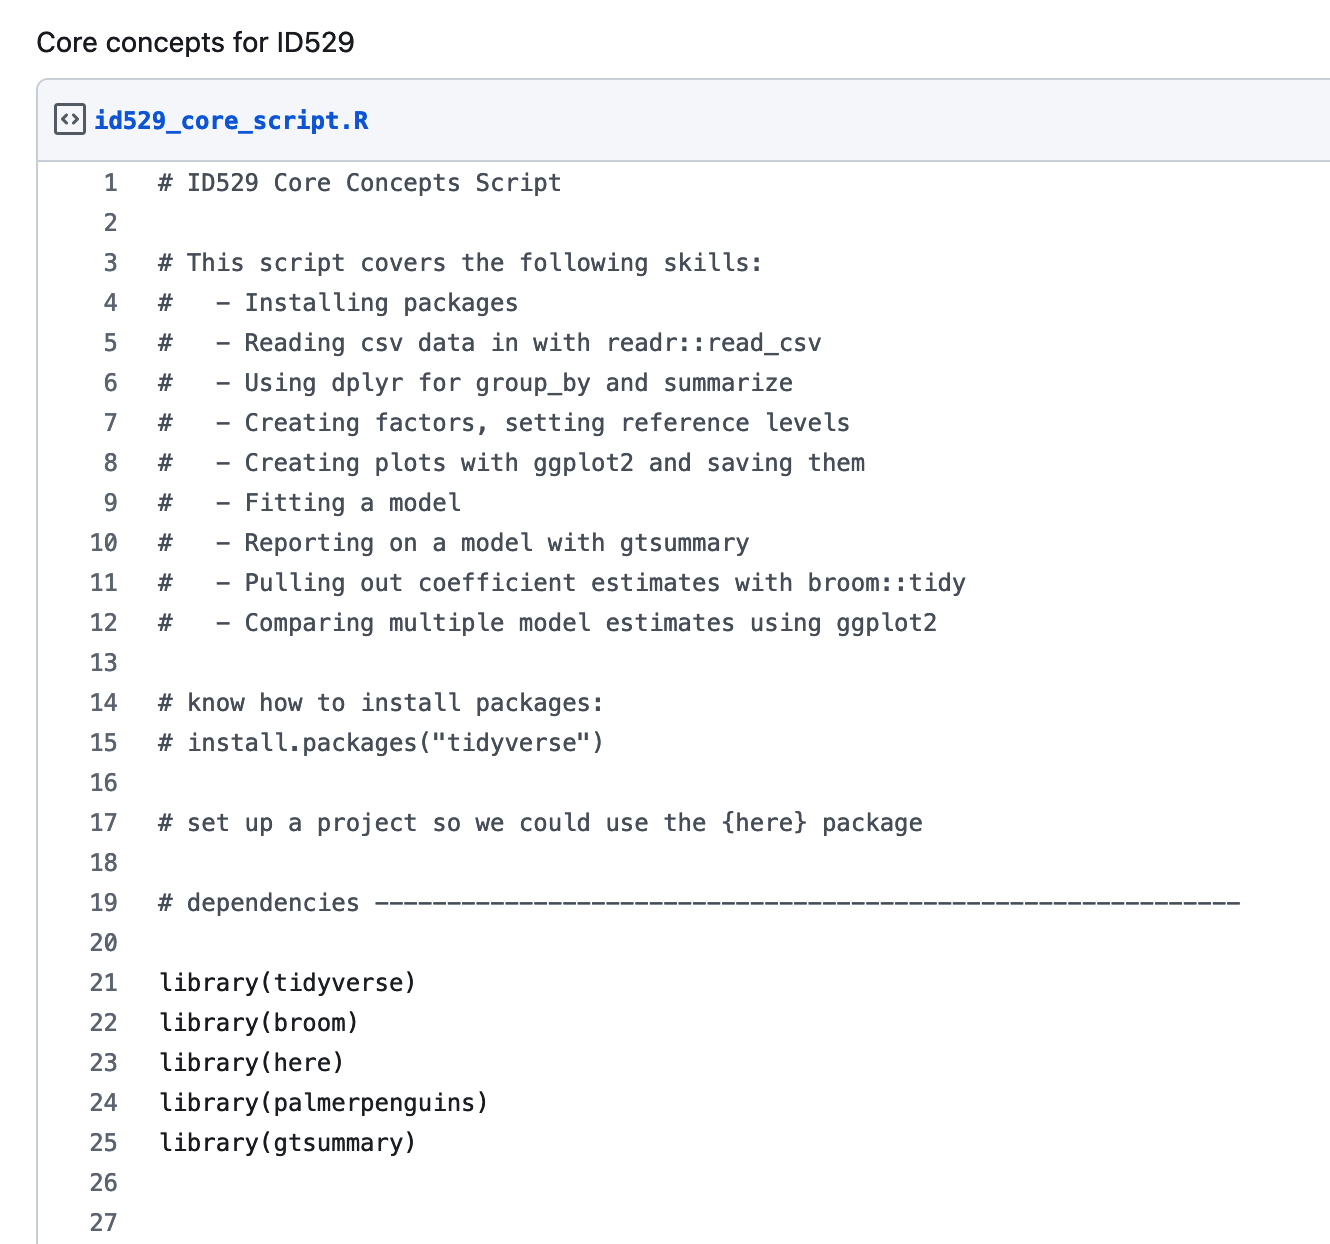Click the "ID529 Core Concepts Script" comment line
Viewport: 1330px width, 1244px height.
click(x=360, y=183)
